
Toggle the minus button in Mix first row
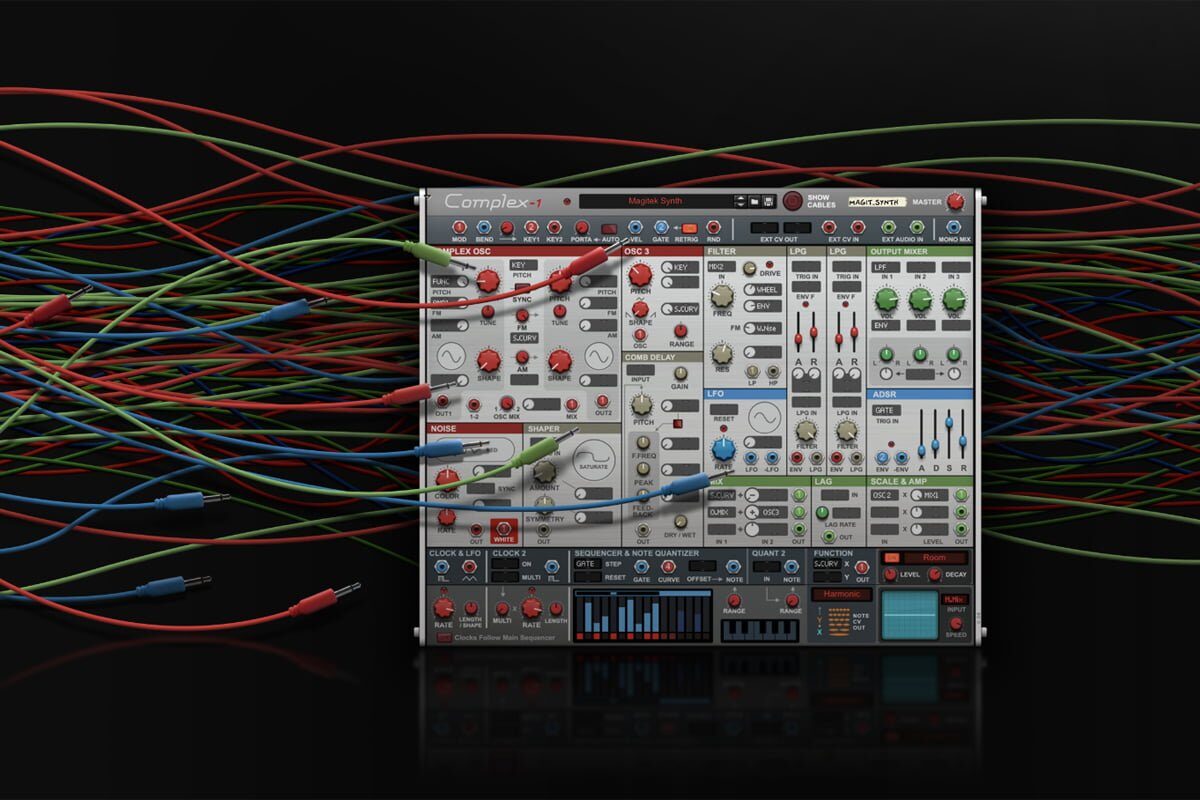point(752,495)
